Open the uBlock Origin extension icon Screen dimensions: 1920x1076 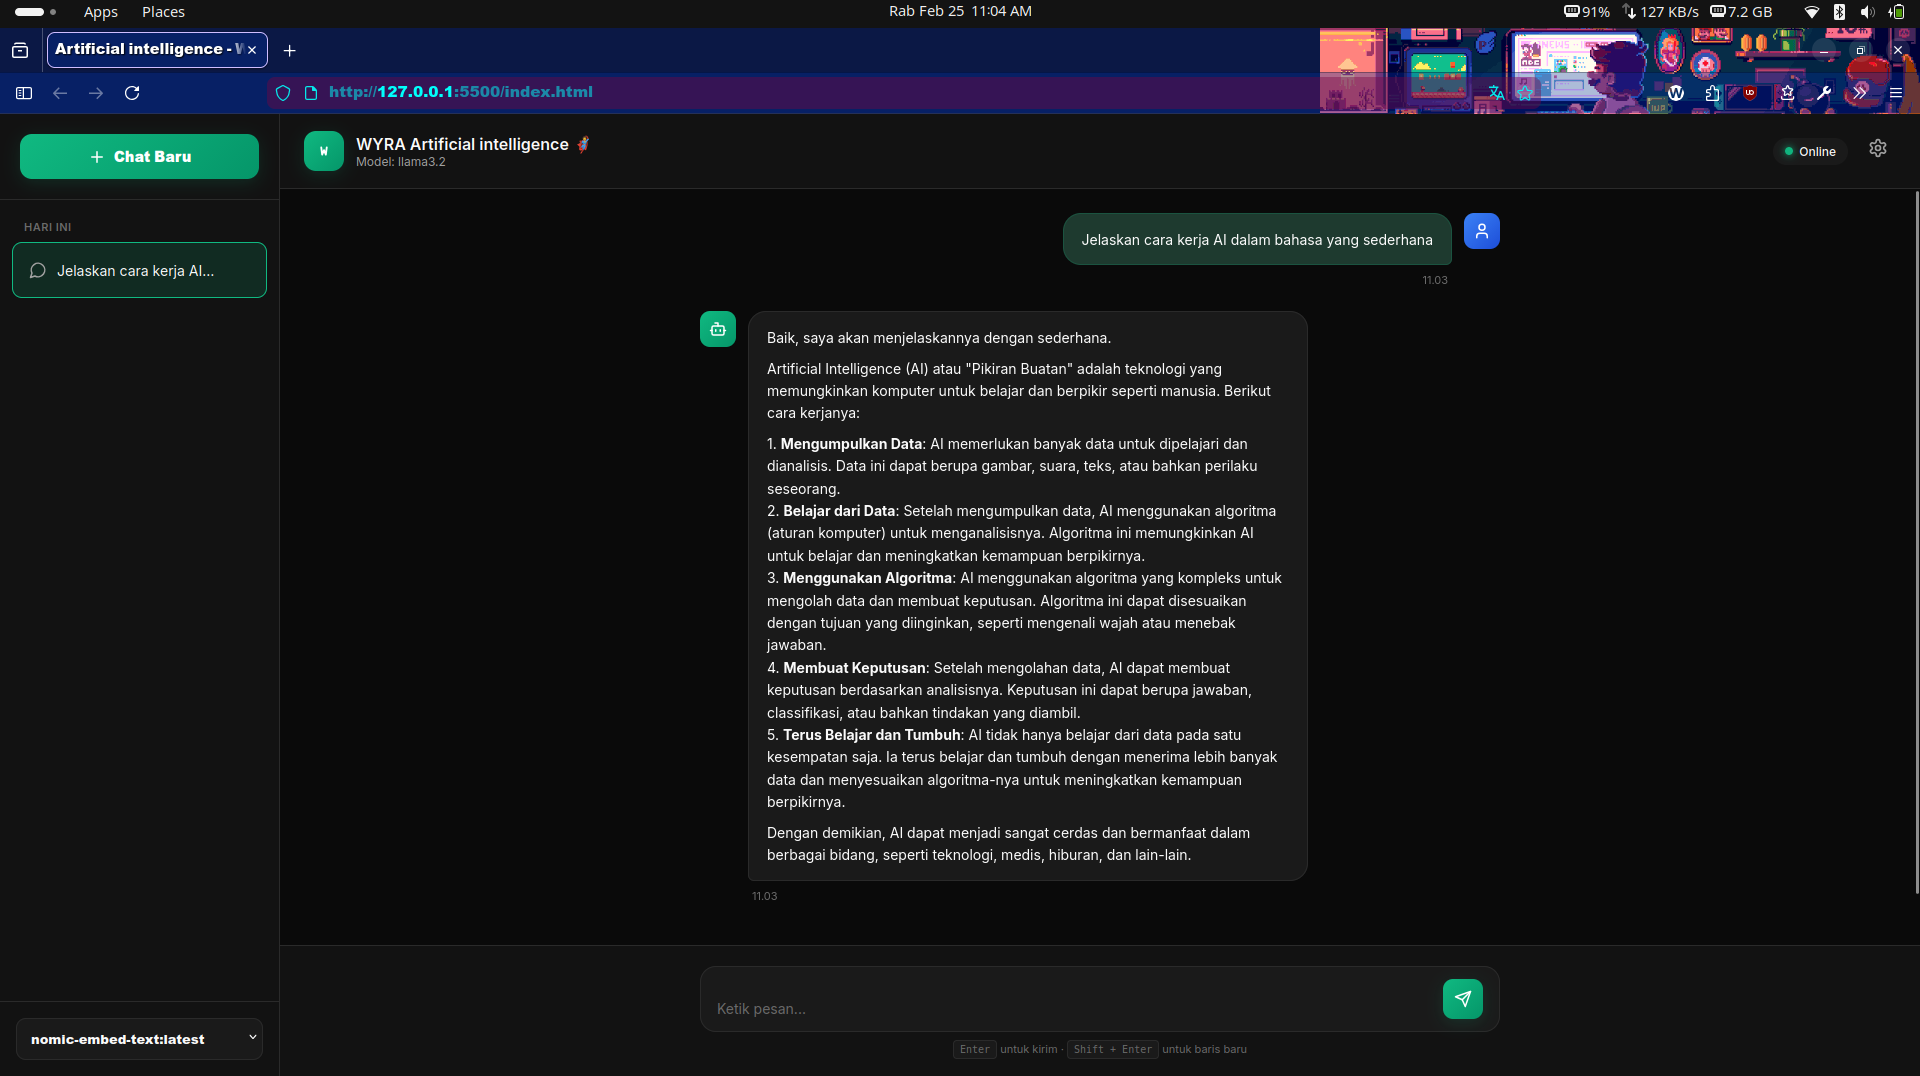point(1749,93)
